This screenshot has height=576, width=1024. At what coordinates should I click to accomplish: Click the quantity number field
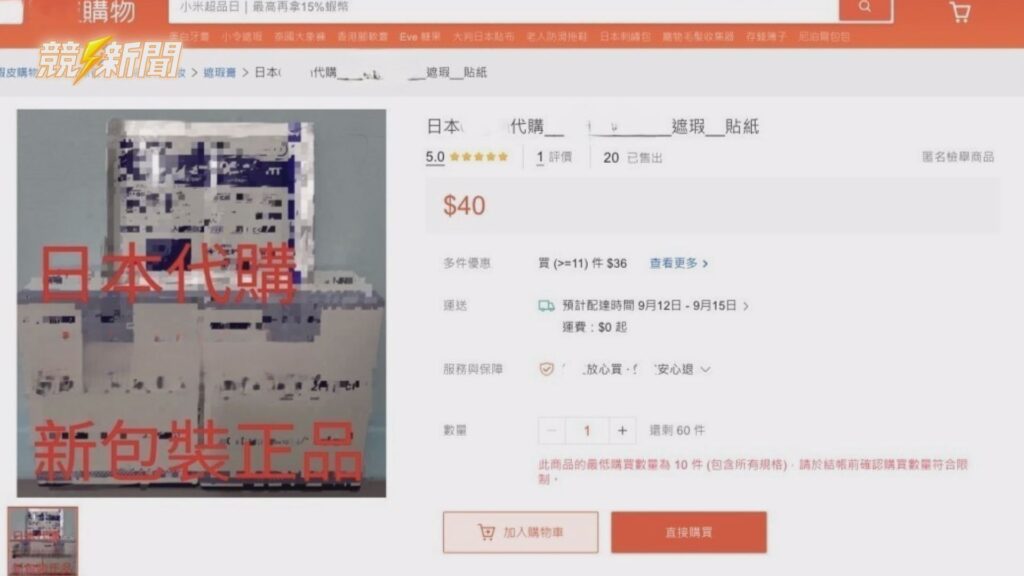pos(587,430)
